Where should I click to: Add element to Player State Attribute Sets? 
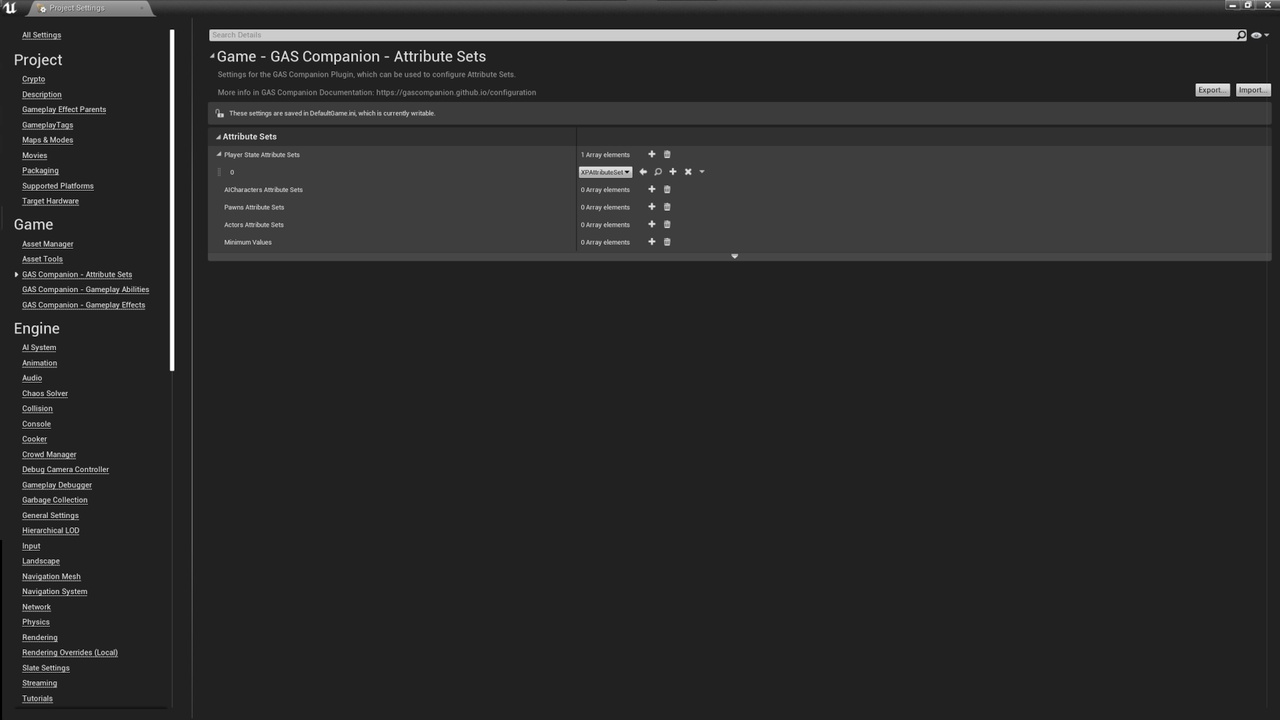click(x=652, y=155)
